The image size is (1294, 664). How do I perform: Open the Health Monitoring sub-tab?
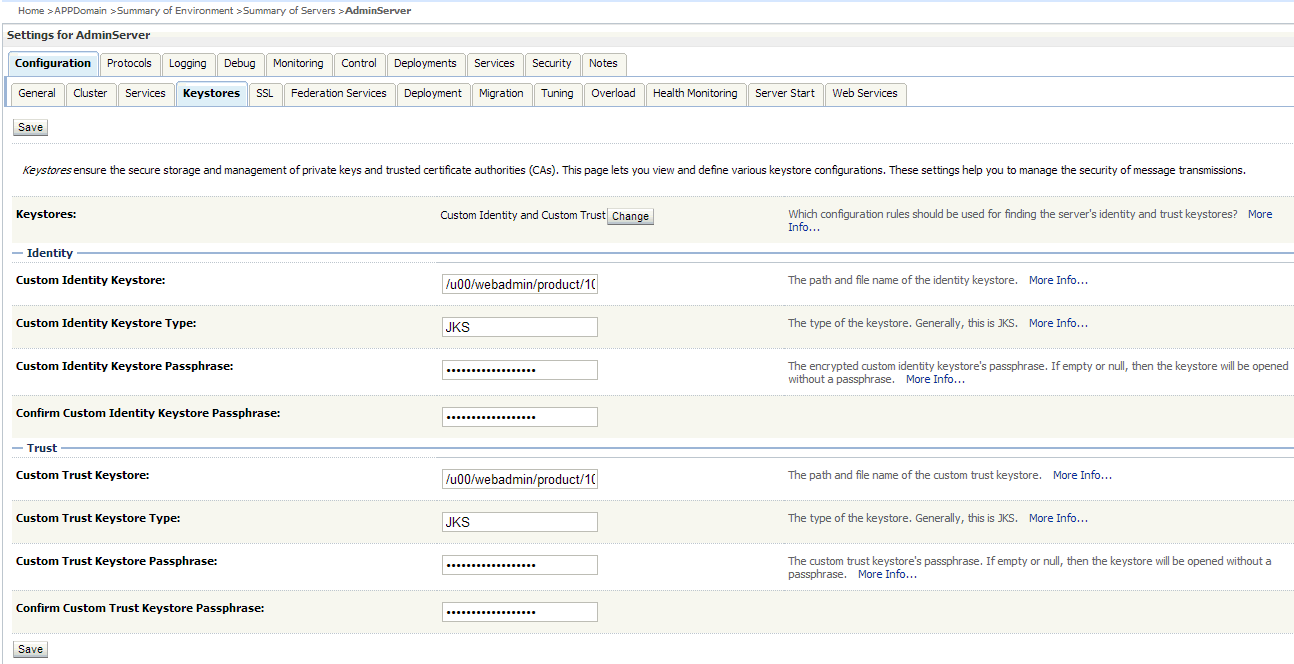pos(695,93)
